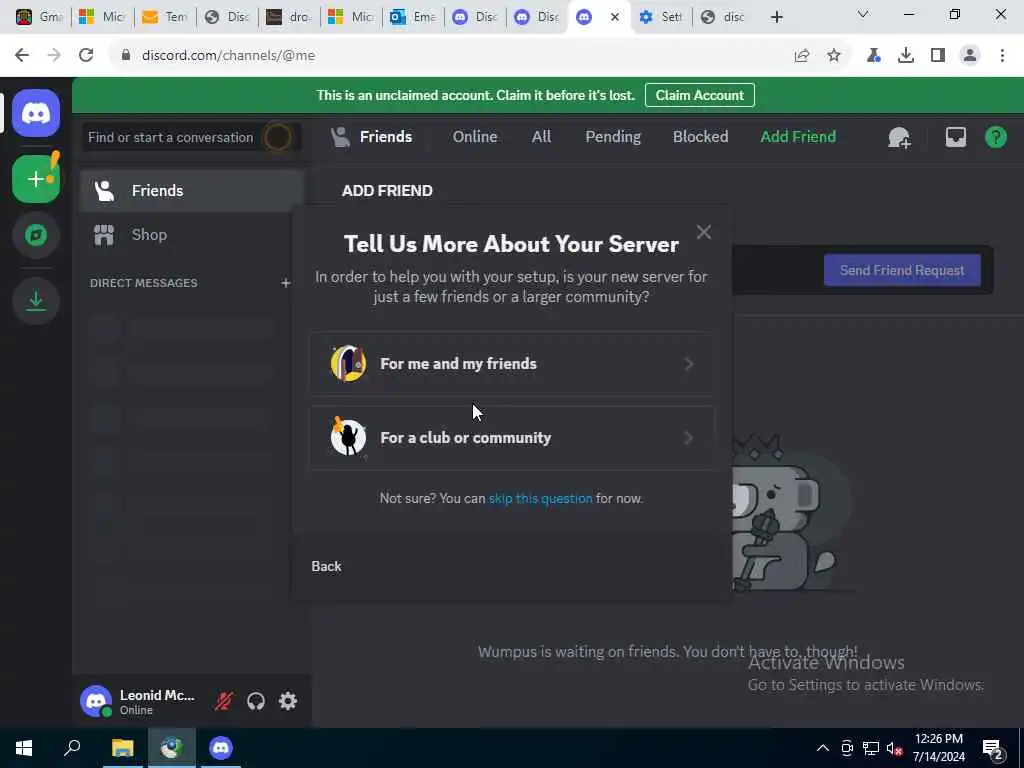The width and height of the screenshot is (1024, 768).
Task: Switch to the Email Outlook browser tab
Action: click(413, 17)
